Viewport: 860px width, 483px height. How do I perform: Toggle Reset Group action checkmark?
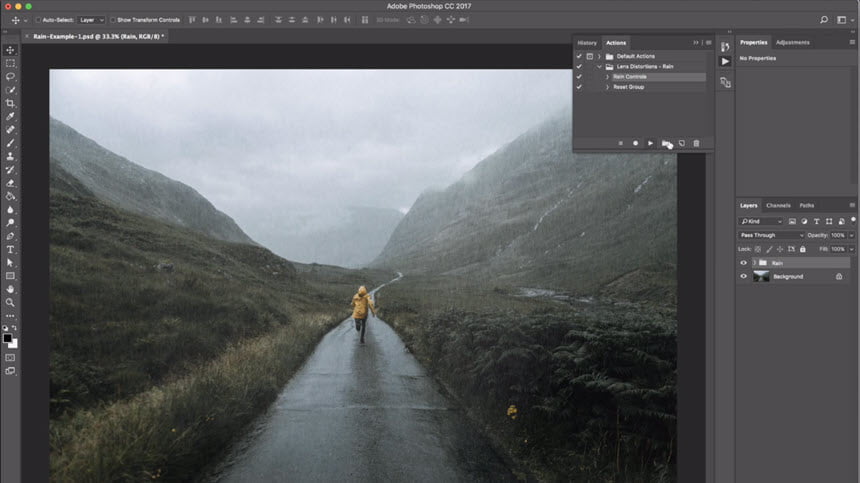click(x=579, y=87)
